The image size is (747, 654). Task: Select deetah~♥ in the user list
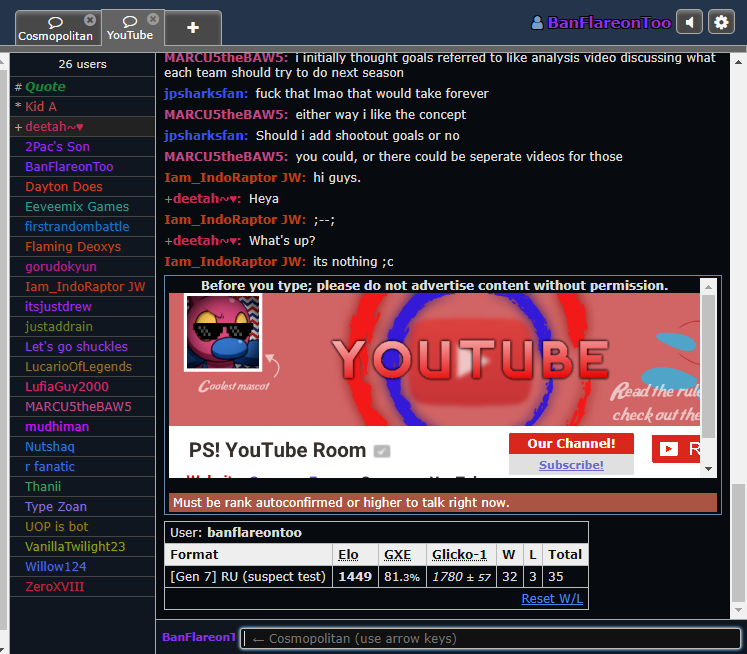[x=82, y=127]
